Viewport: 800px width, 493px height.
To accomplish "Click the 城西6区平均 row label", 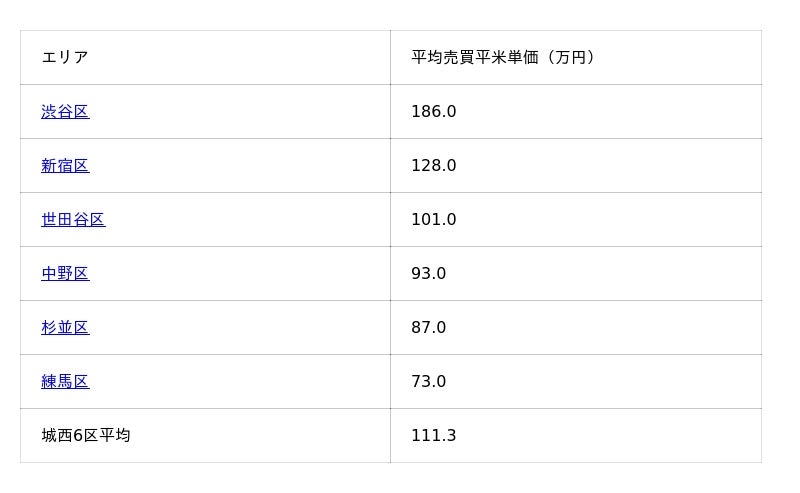I will pyautogui.click(x=86, y=436).
